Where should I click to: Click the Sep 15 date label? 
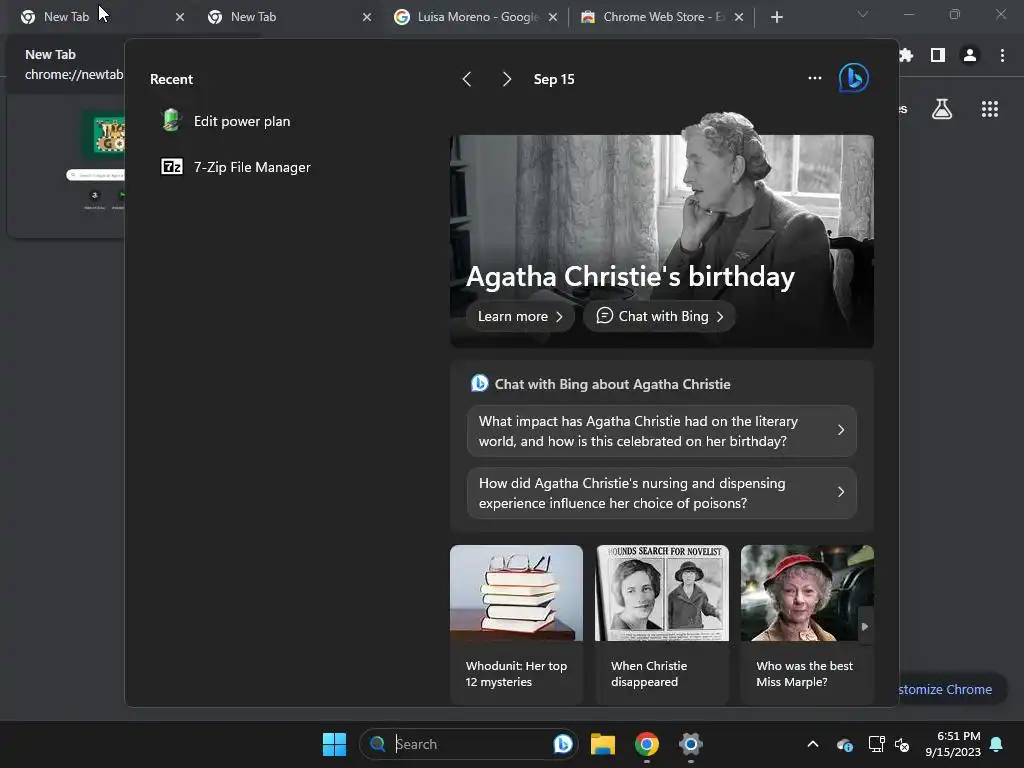(x=554, y=79)
